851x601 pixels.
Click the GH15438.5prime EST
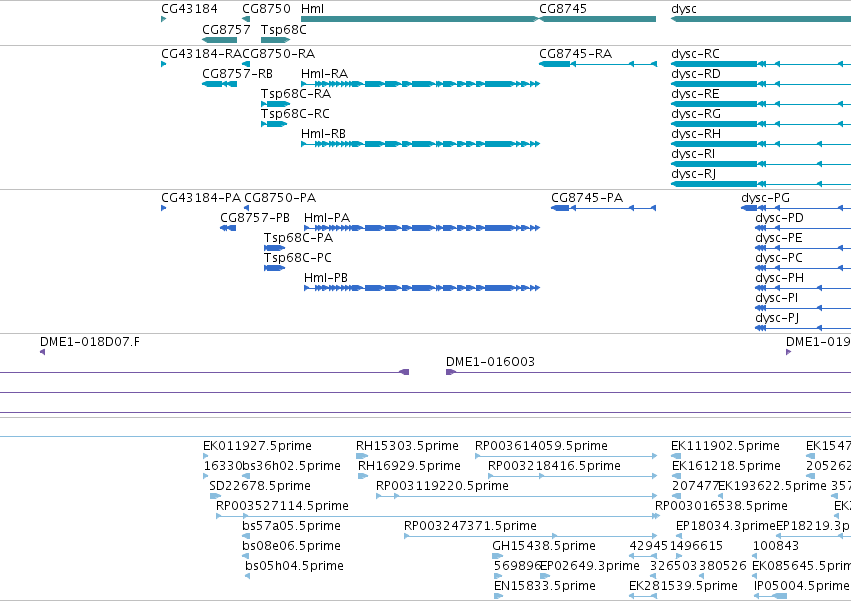point(498,556)
